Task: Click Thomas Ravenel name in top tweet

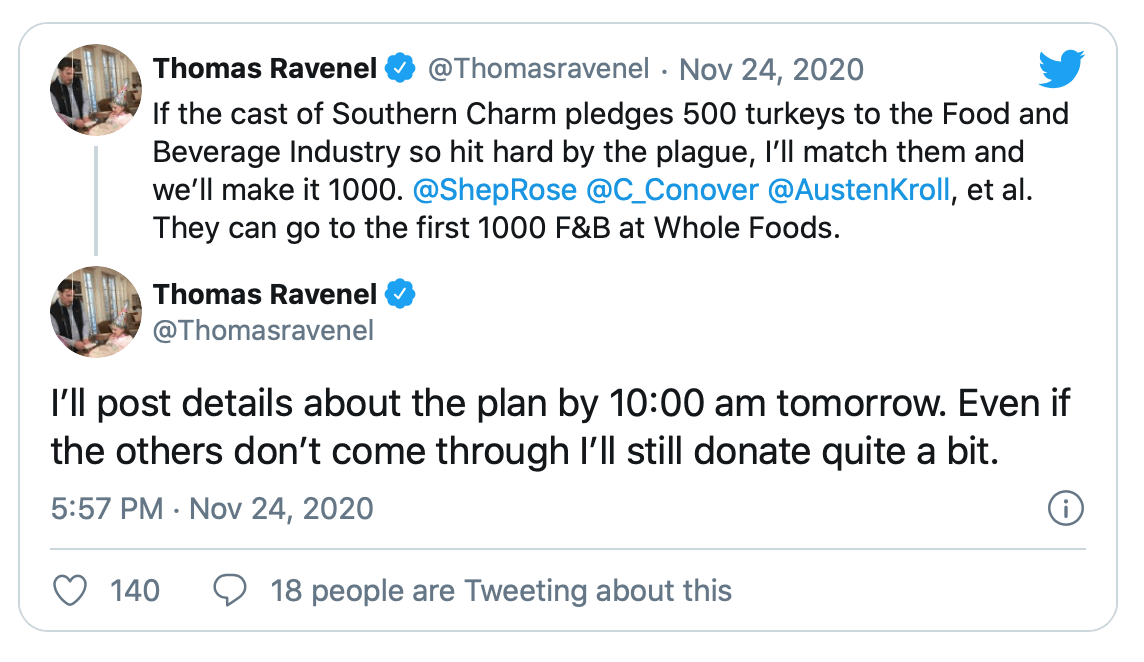Action: coord(265,69)
